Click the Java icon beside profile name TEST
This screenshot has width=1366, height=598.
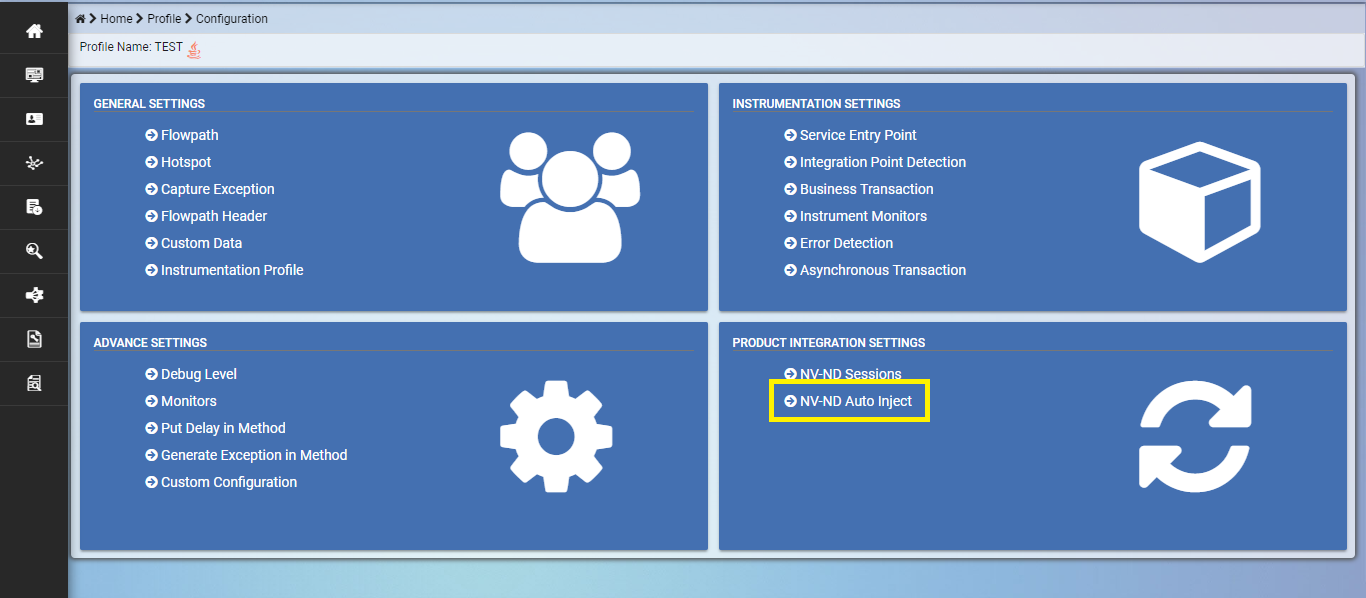point(194,49)
